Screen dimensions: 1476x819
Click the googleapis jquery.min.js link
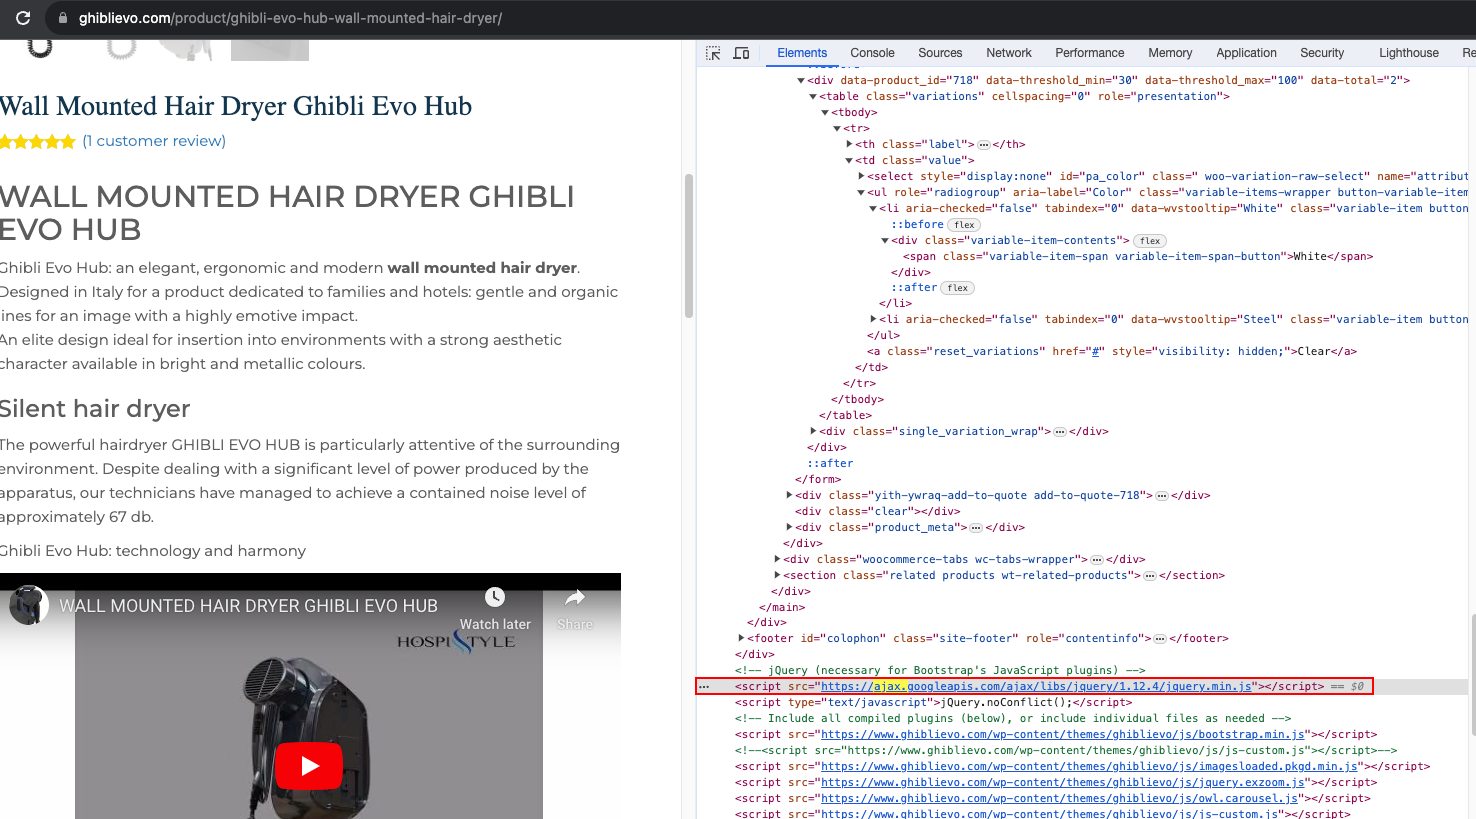tap(1036, 687)
